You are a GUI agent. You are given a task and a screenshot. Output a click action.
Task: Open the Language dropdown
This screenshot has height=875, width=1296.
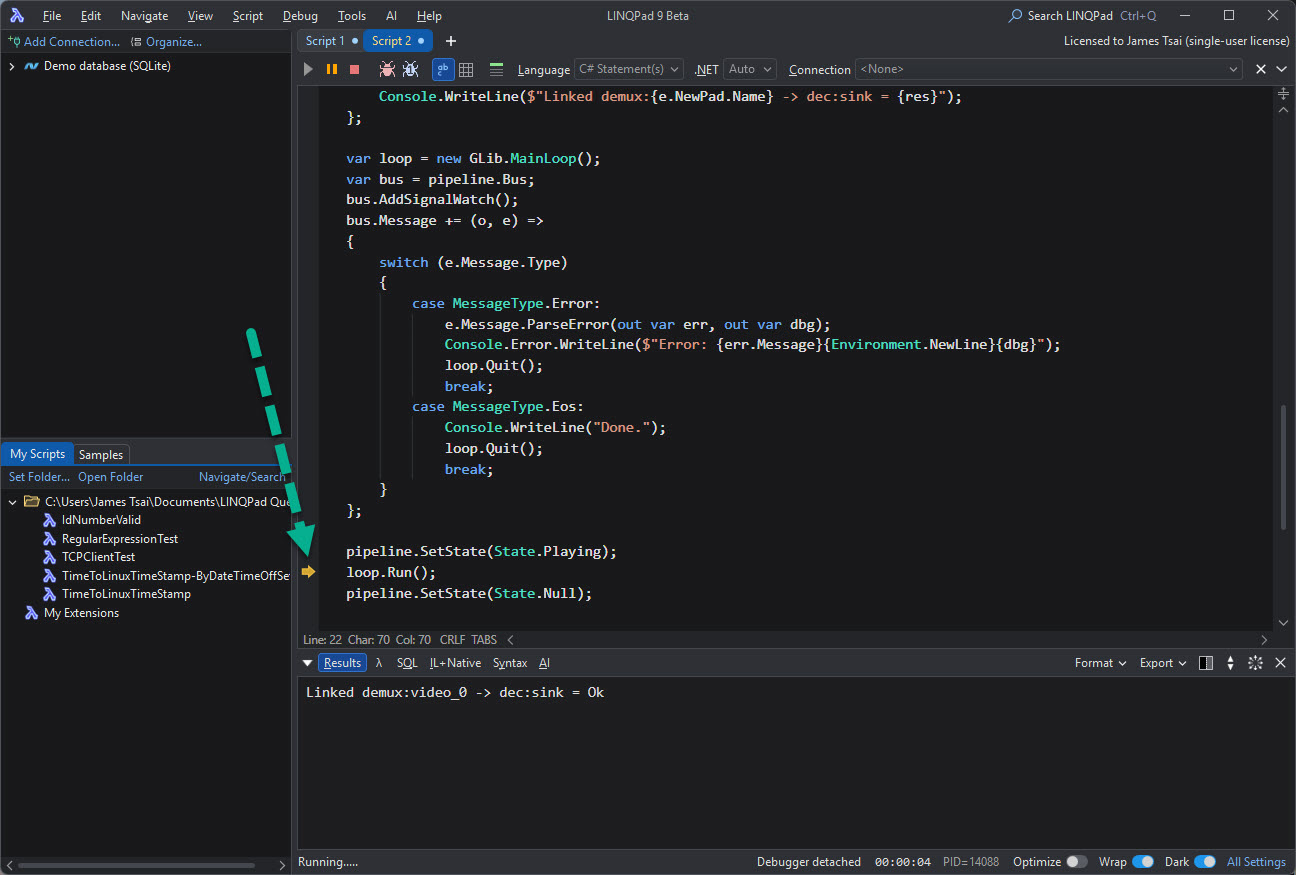629,69
